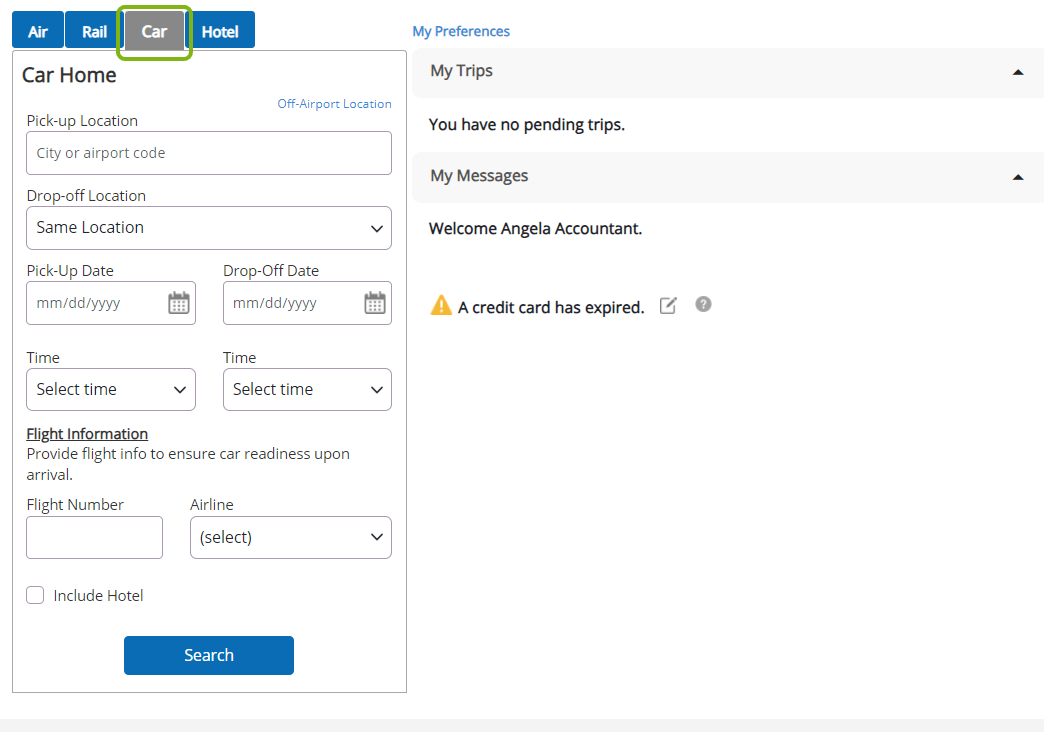Select the highlighted Car tab
This screenshot has width=1044, height=732.
tap(154, 30)
